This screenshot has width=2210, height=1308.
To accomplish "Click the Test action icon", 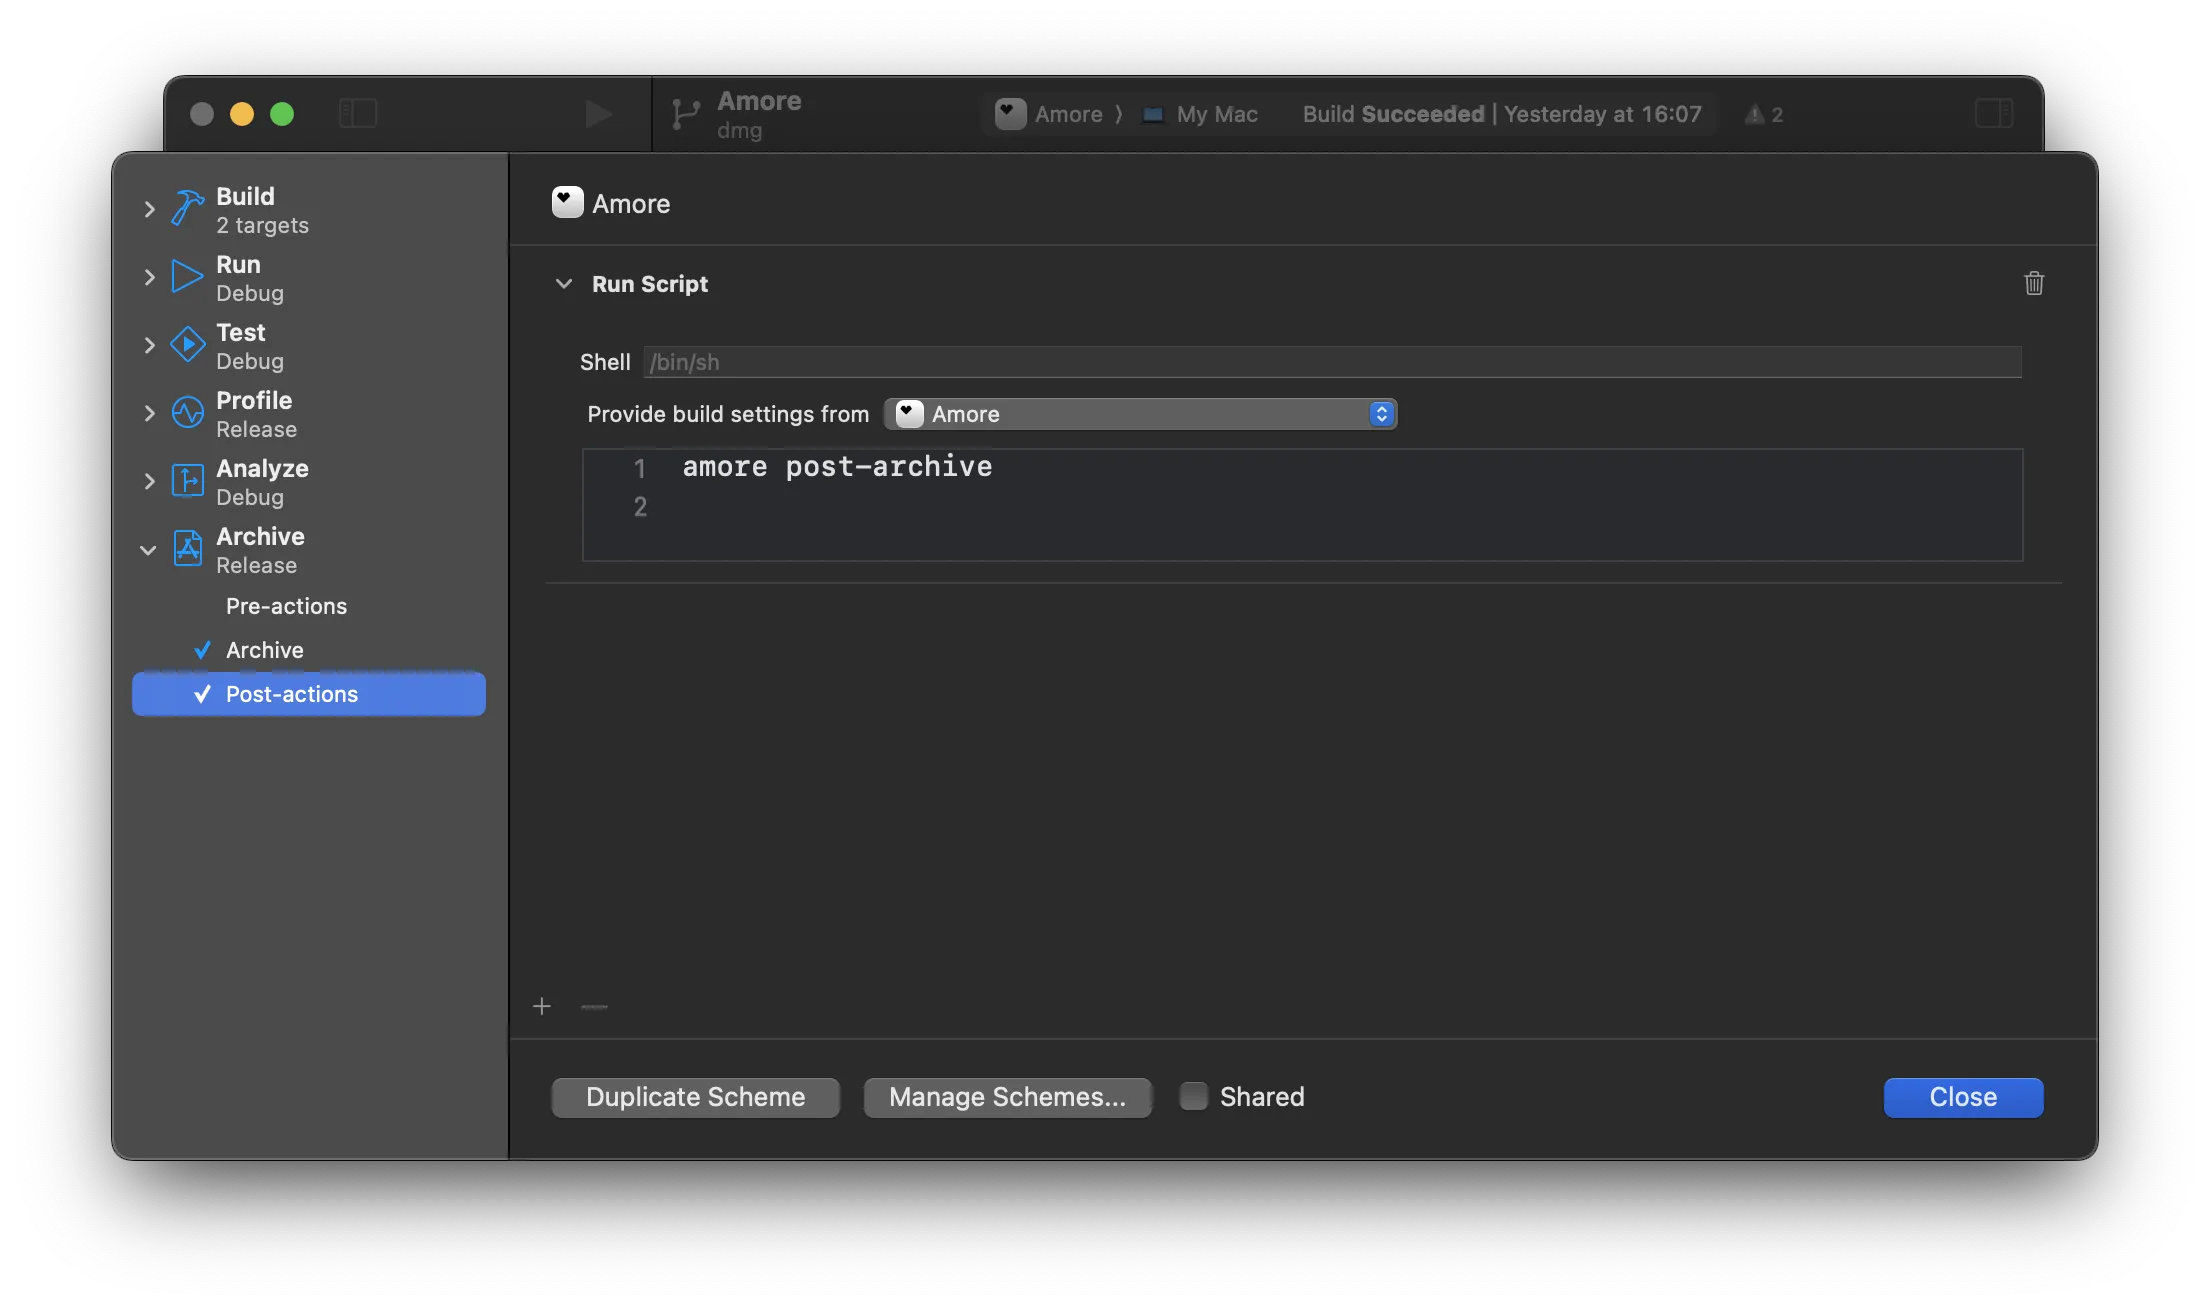I will click(186, 345).
